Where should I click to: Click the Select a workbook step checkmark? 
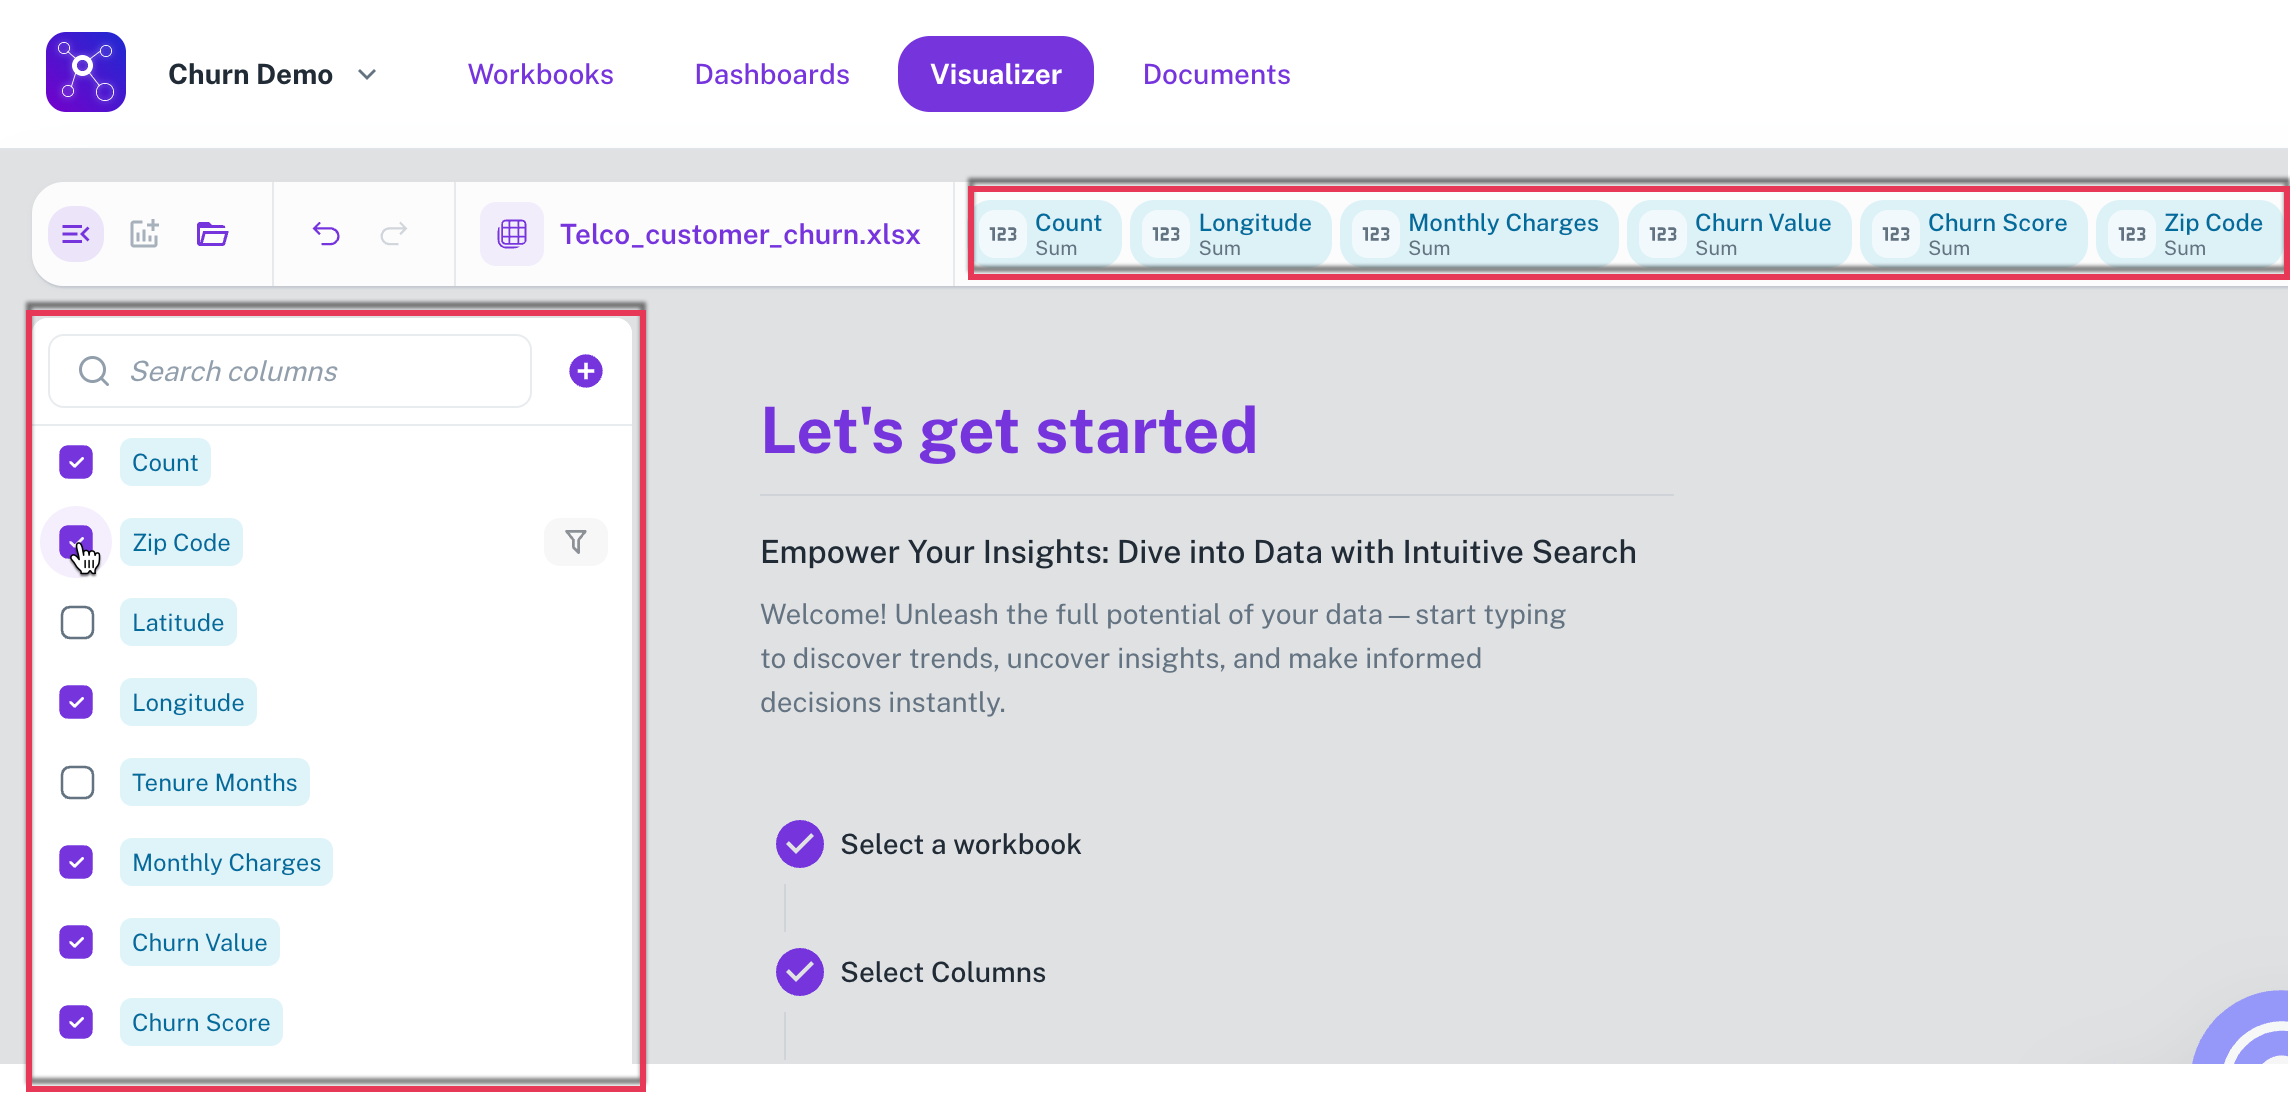click(x=800, y=844)
